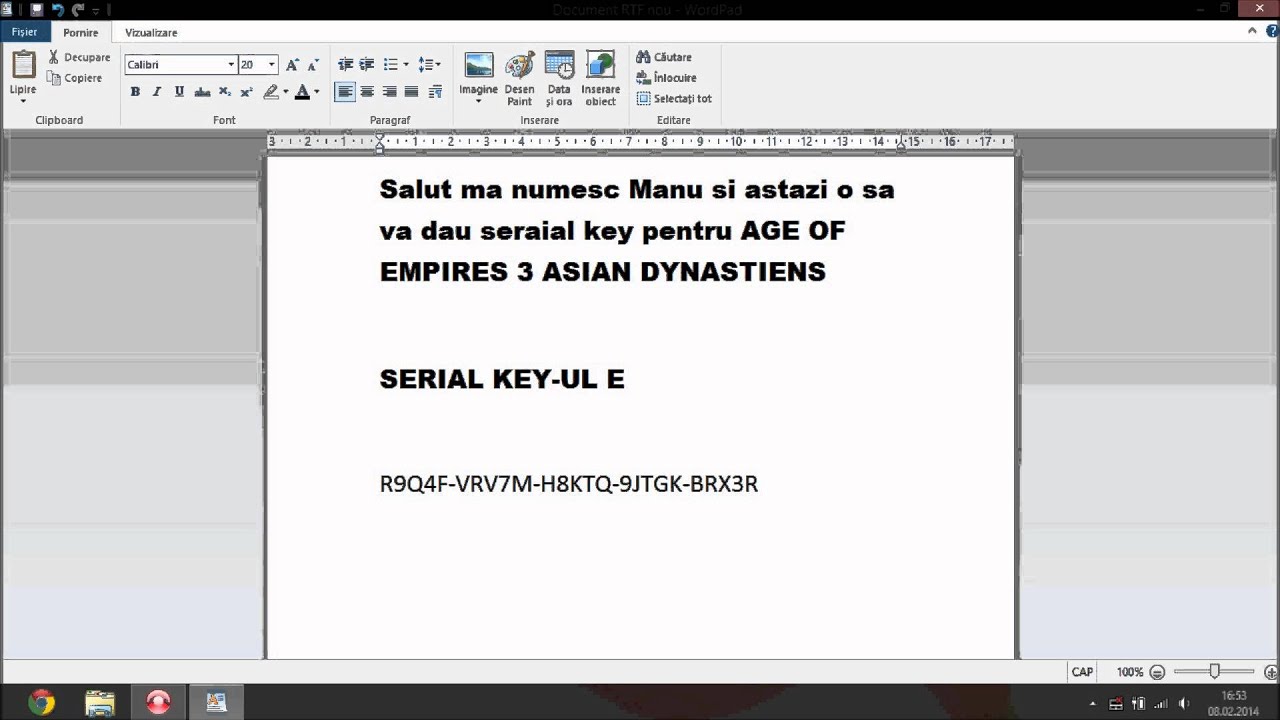Screen dimensions: 1280x720
Task: Open the font color dropdown arrow
Action: tap(317, 92)
